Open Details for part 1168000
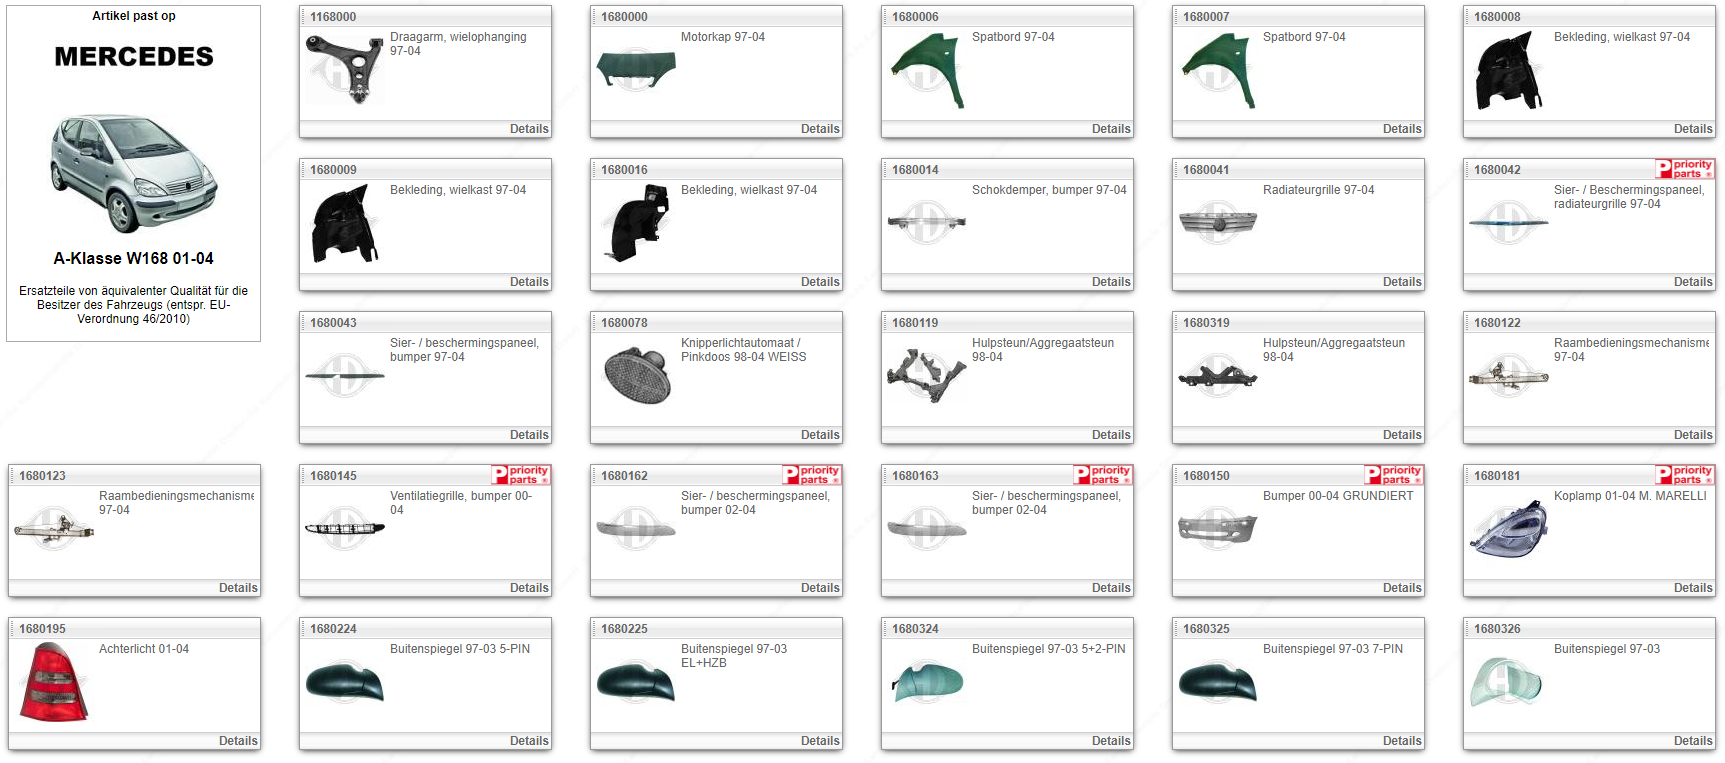 (x=529, y=129)
